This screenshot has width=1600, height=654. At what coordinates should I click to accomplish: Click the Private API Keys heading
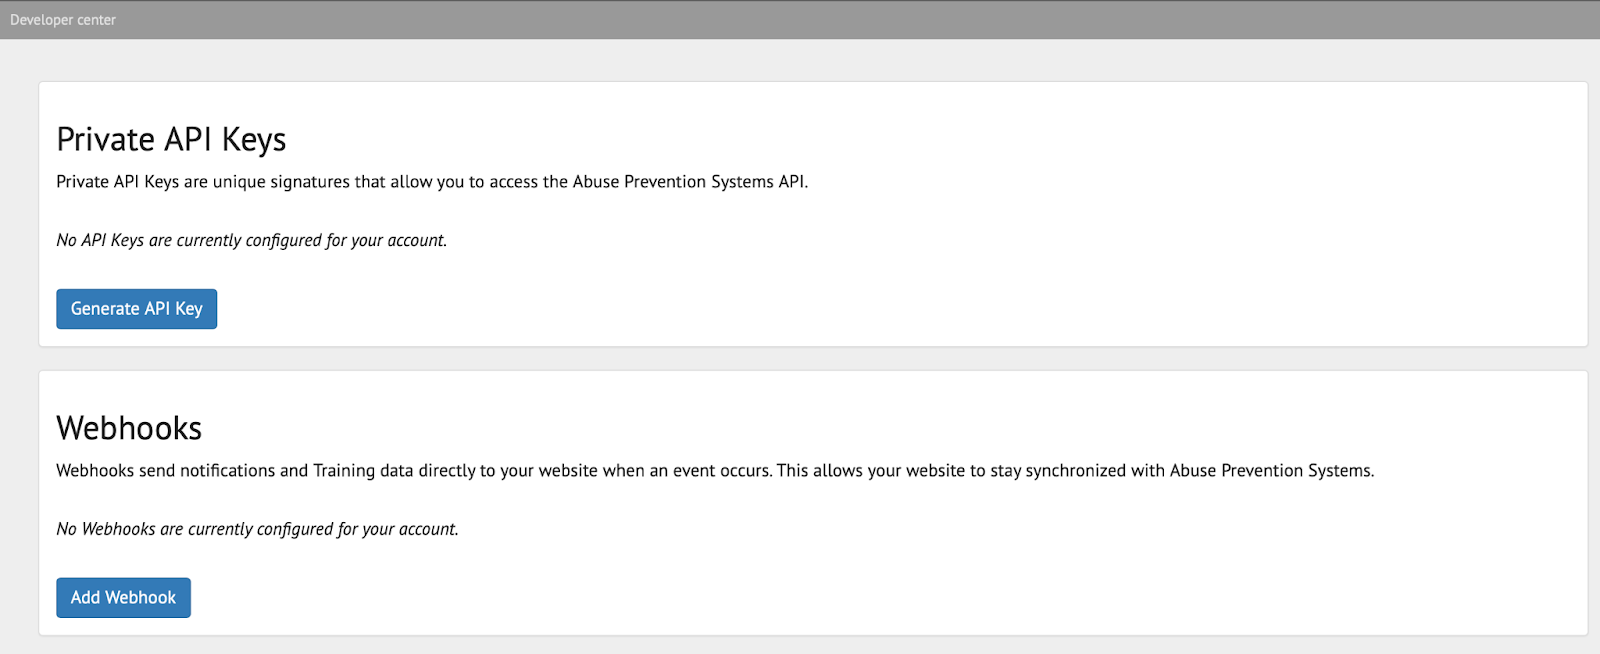click(x=171, y=139)
